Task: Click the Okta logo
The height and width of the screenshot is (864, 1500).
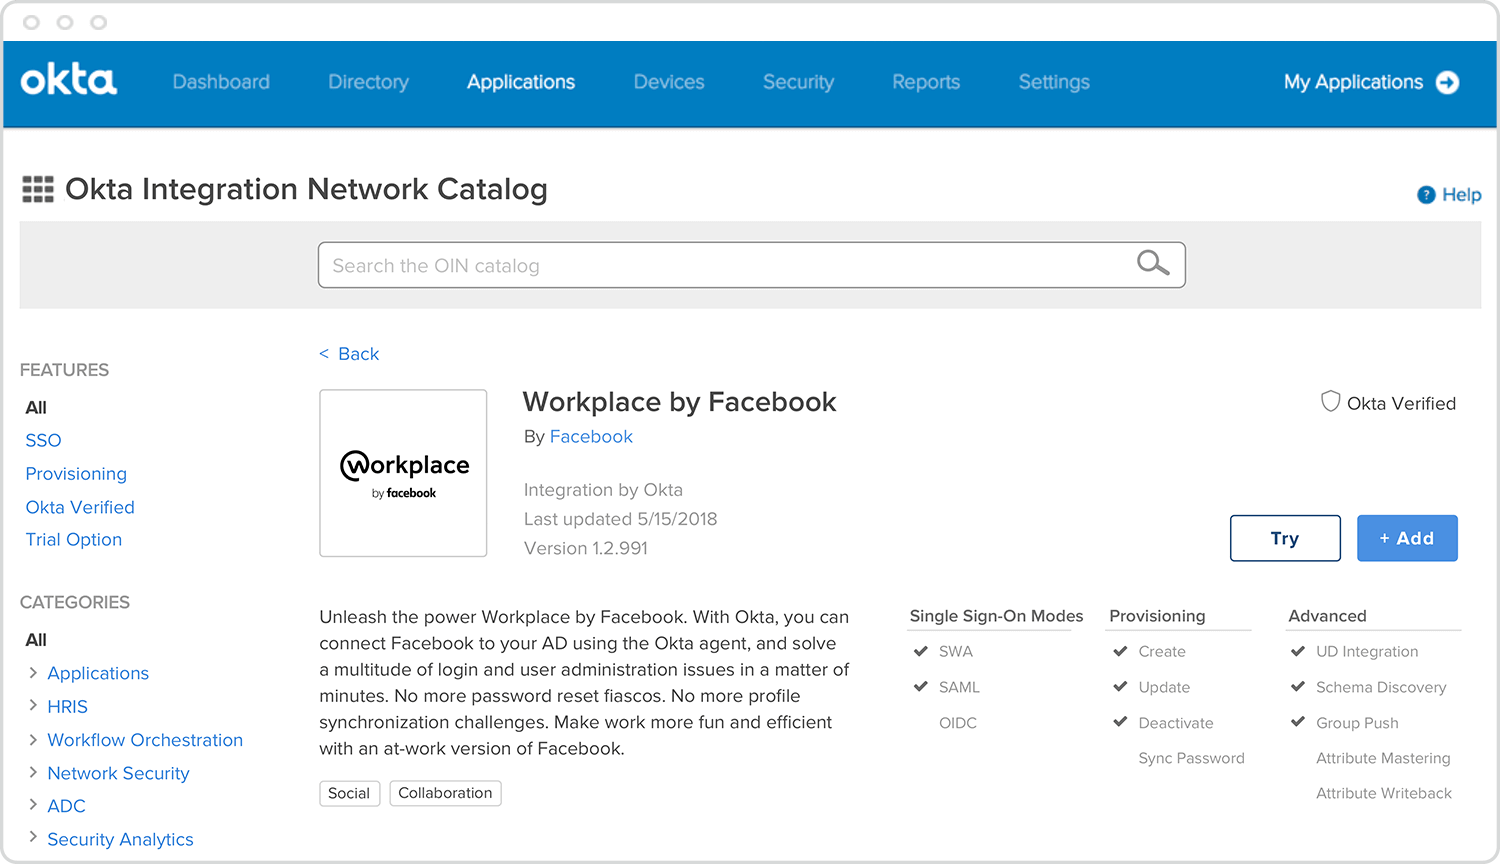Action: pos(69,81)
